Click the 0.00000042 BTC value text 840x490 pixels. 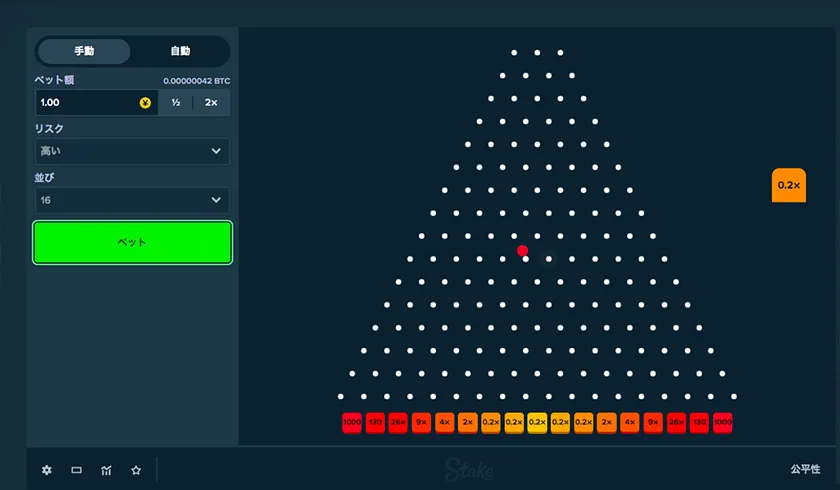pyautogui.click(x=197, y=81)
